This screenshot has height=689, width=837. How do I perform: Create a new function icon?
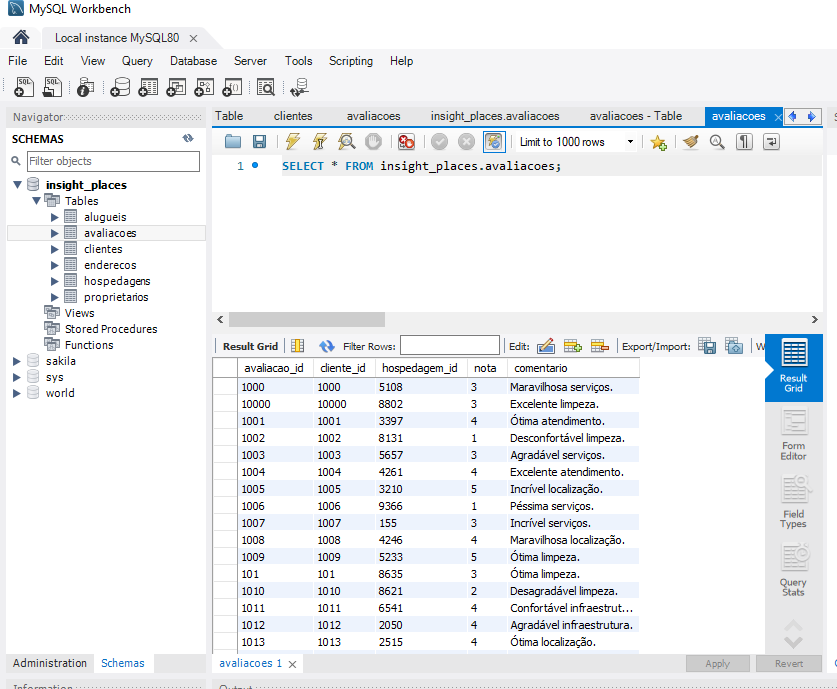(x=232, y=87)
